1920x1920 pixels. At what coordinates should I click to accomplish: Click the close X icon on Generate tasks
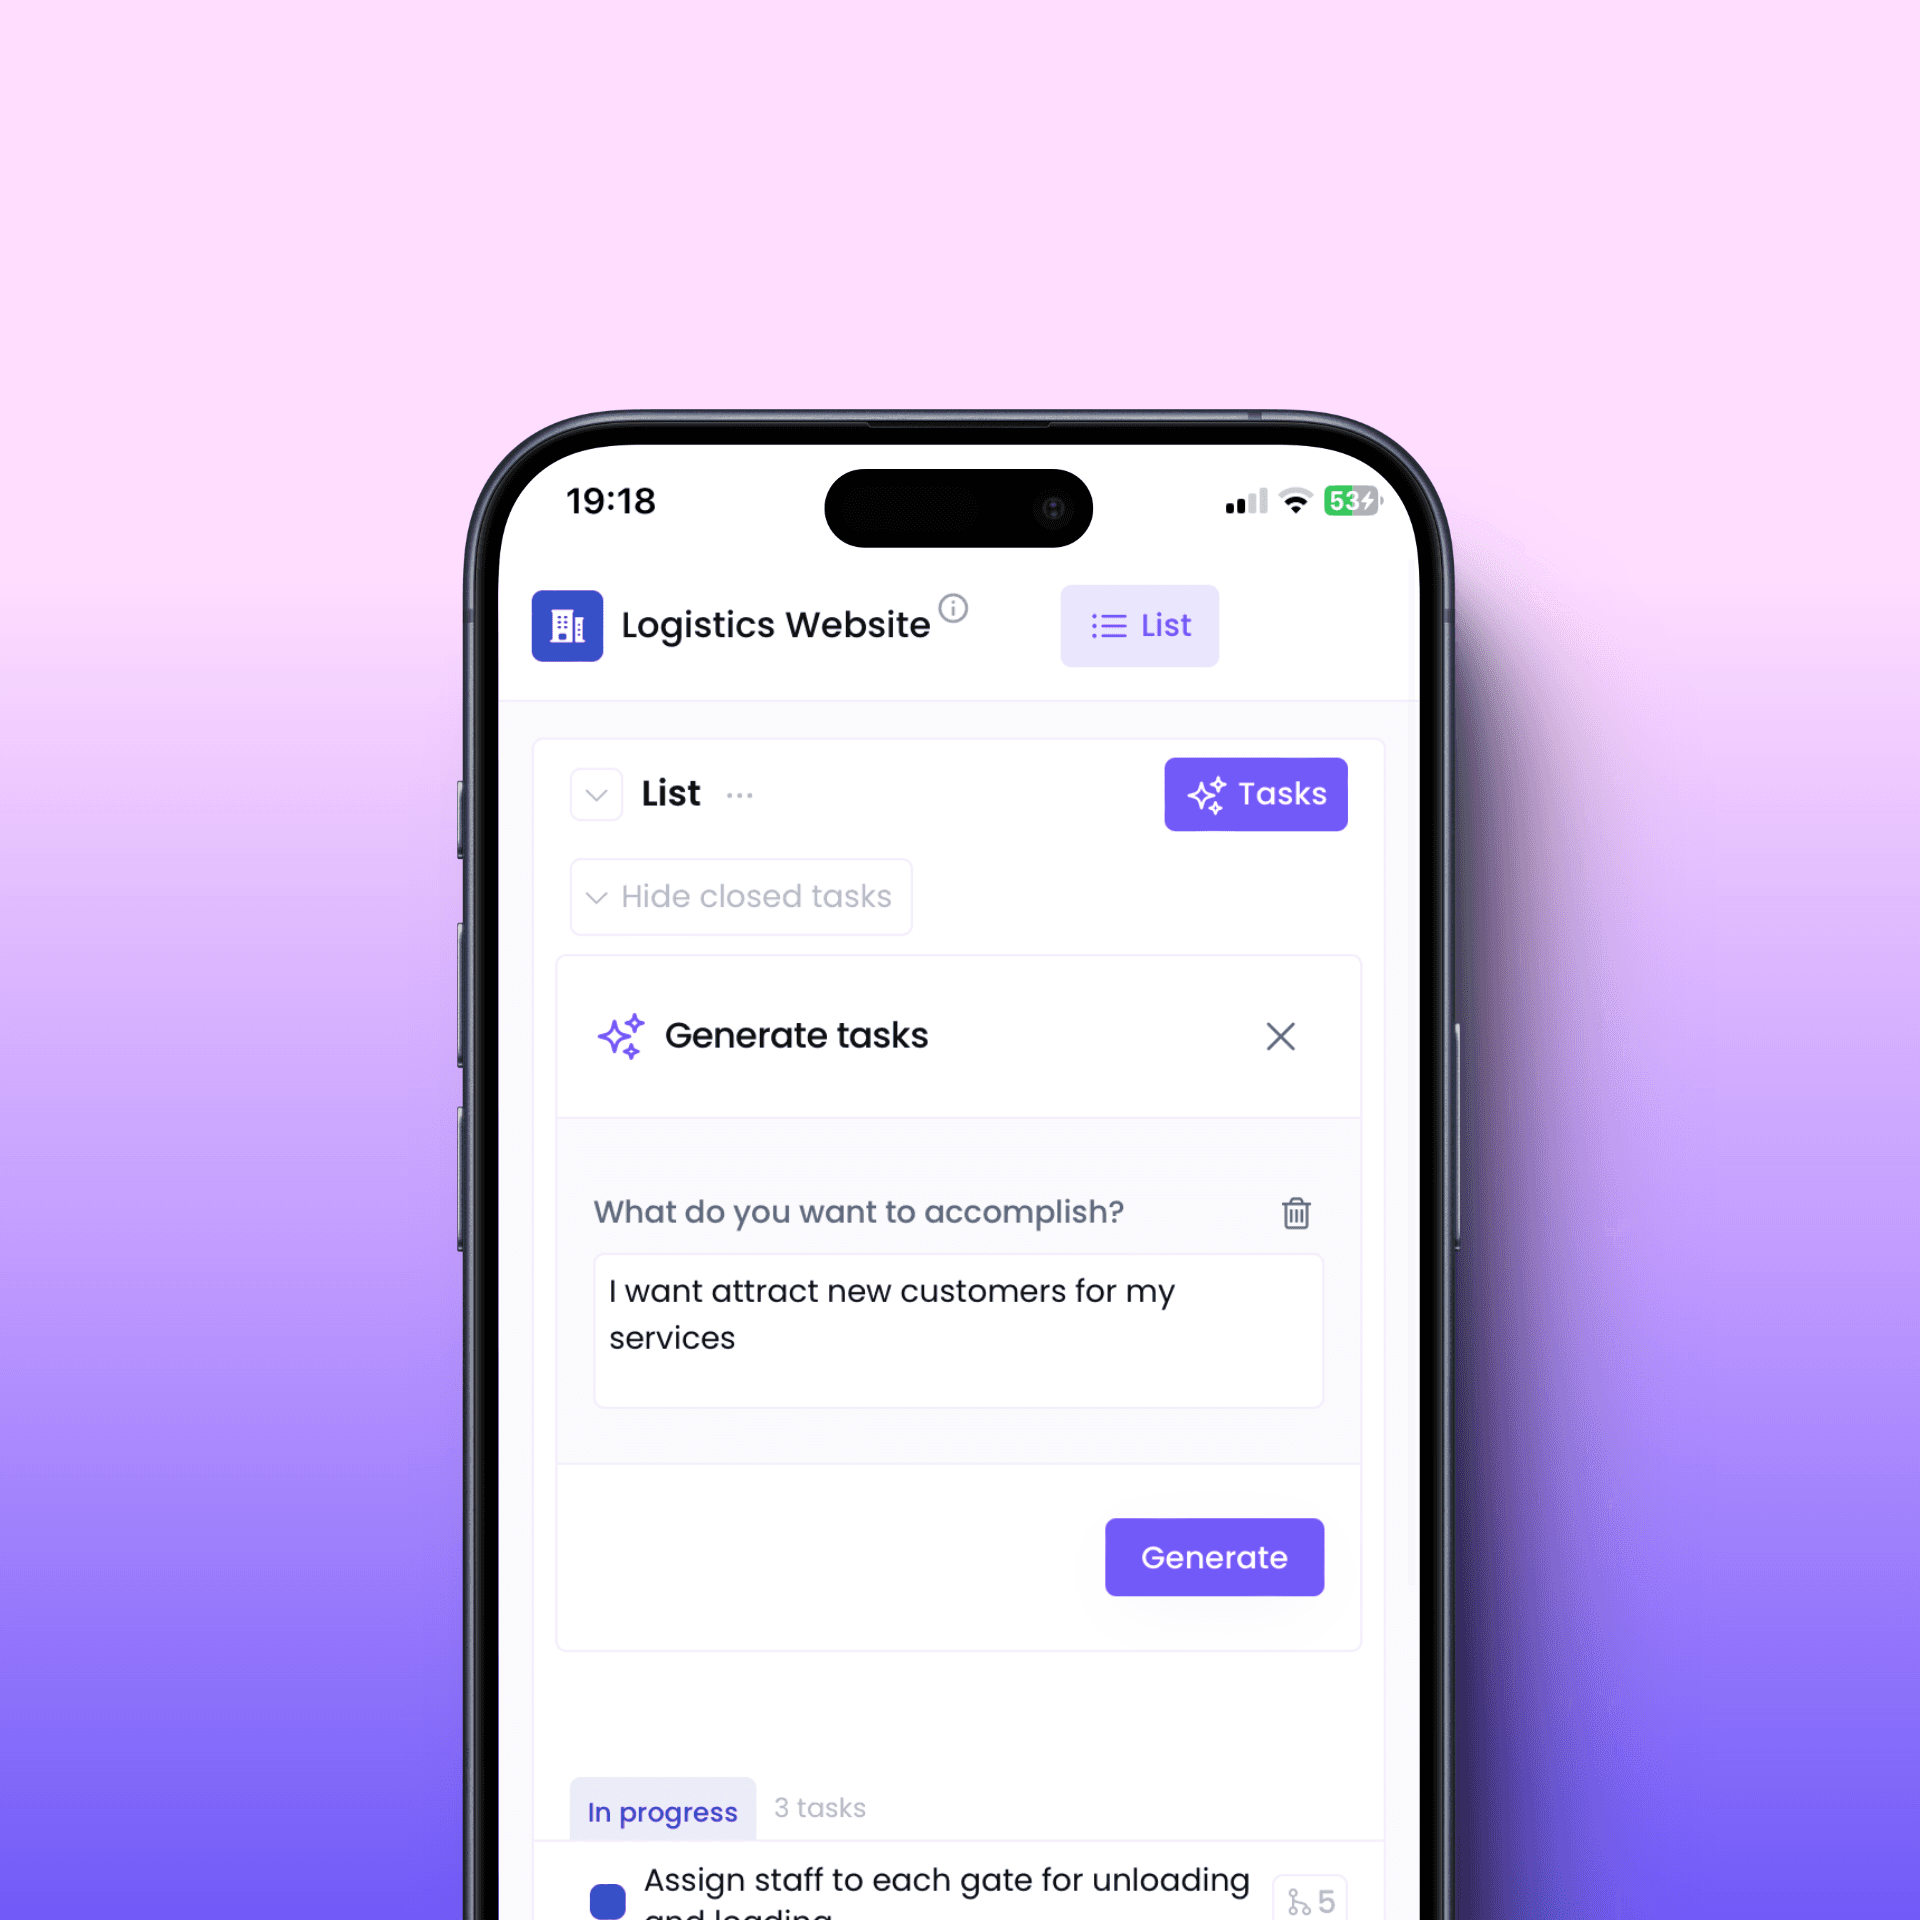1280,1036
